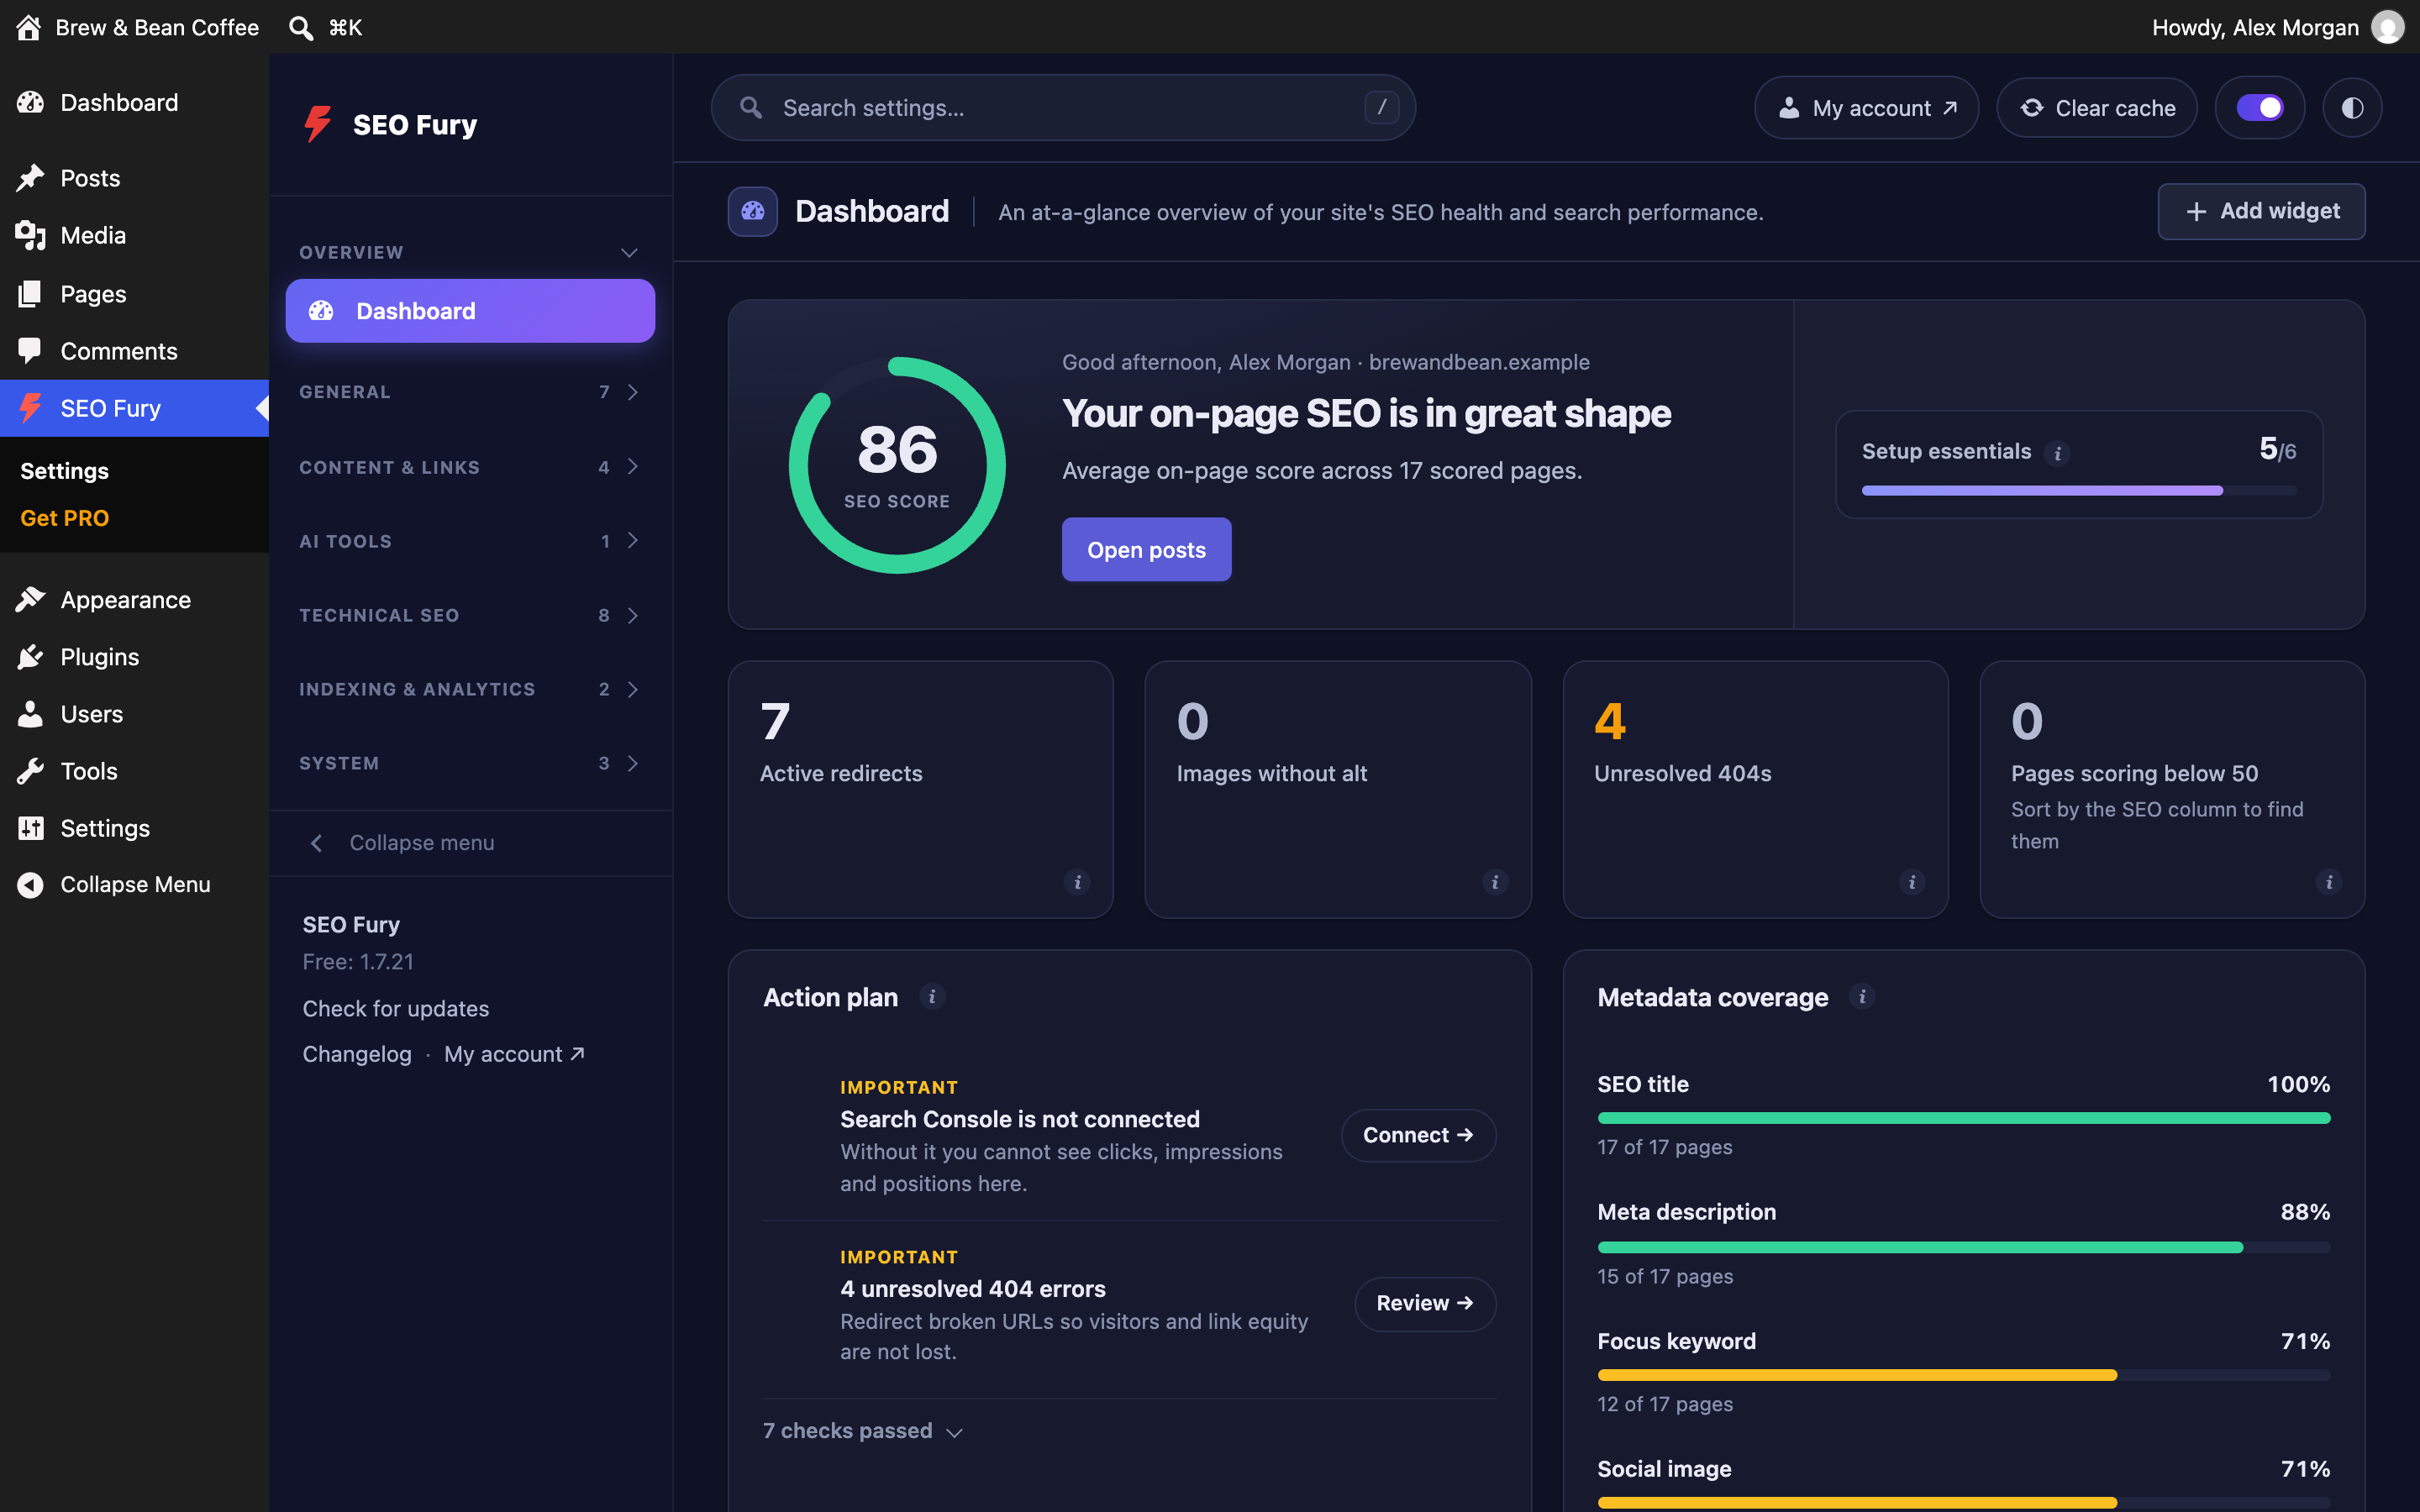Click the Clear cache button
The width and height of the screenshot is (2420, 1512).
point(2097,108)
